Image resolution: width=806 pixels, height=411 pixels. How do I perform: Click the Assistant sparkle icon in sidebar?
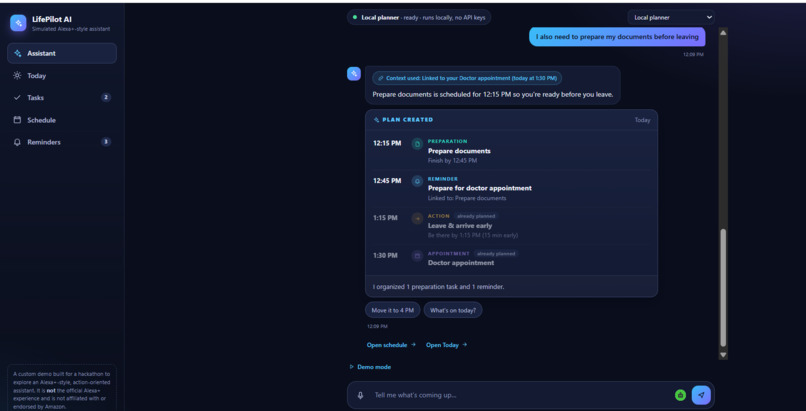pos(17,53)
